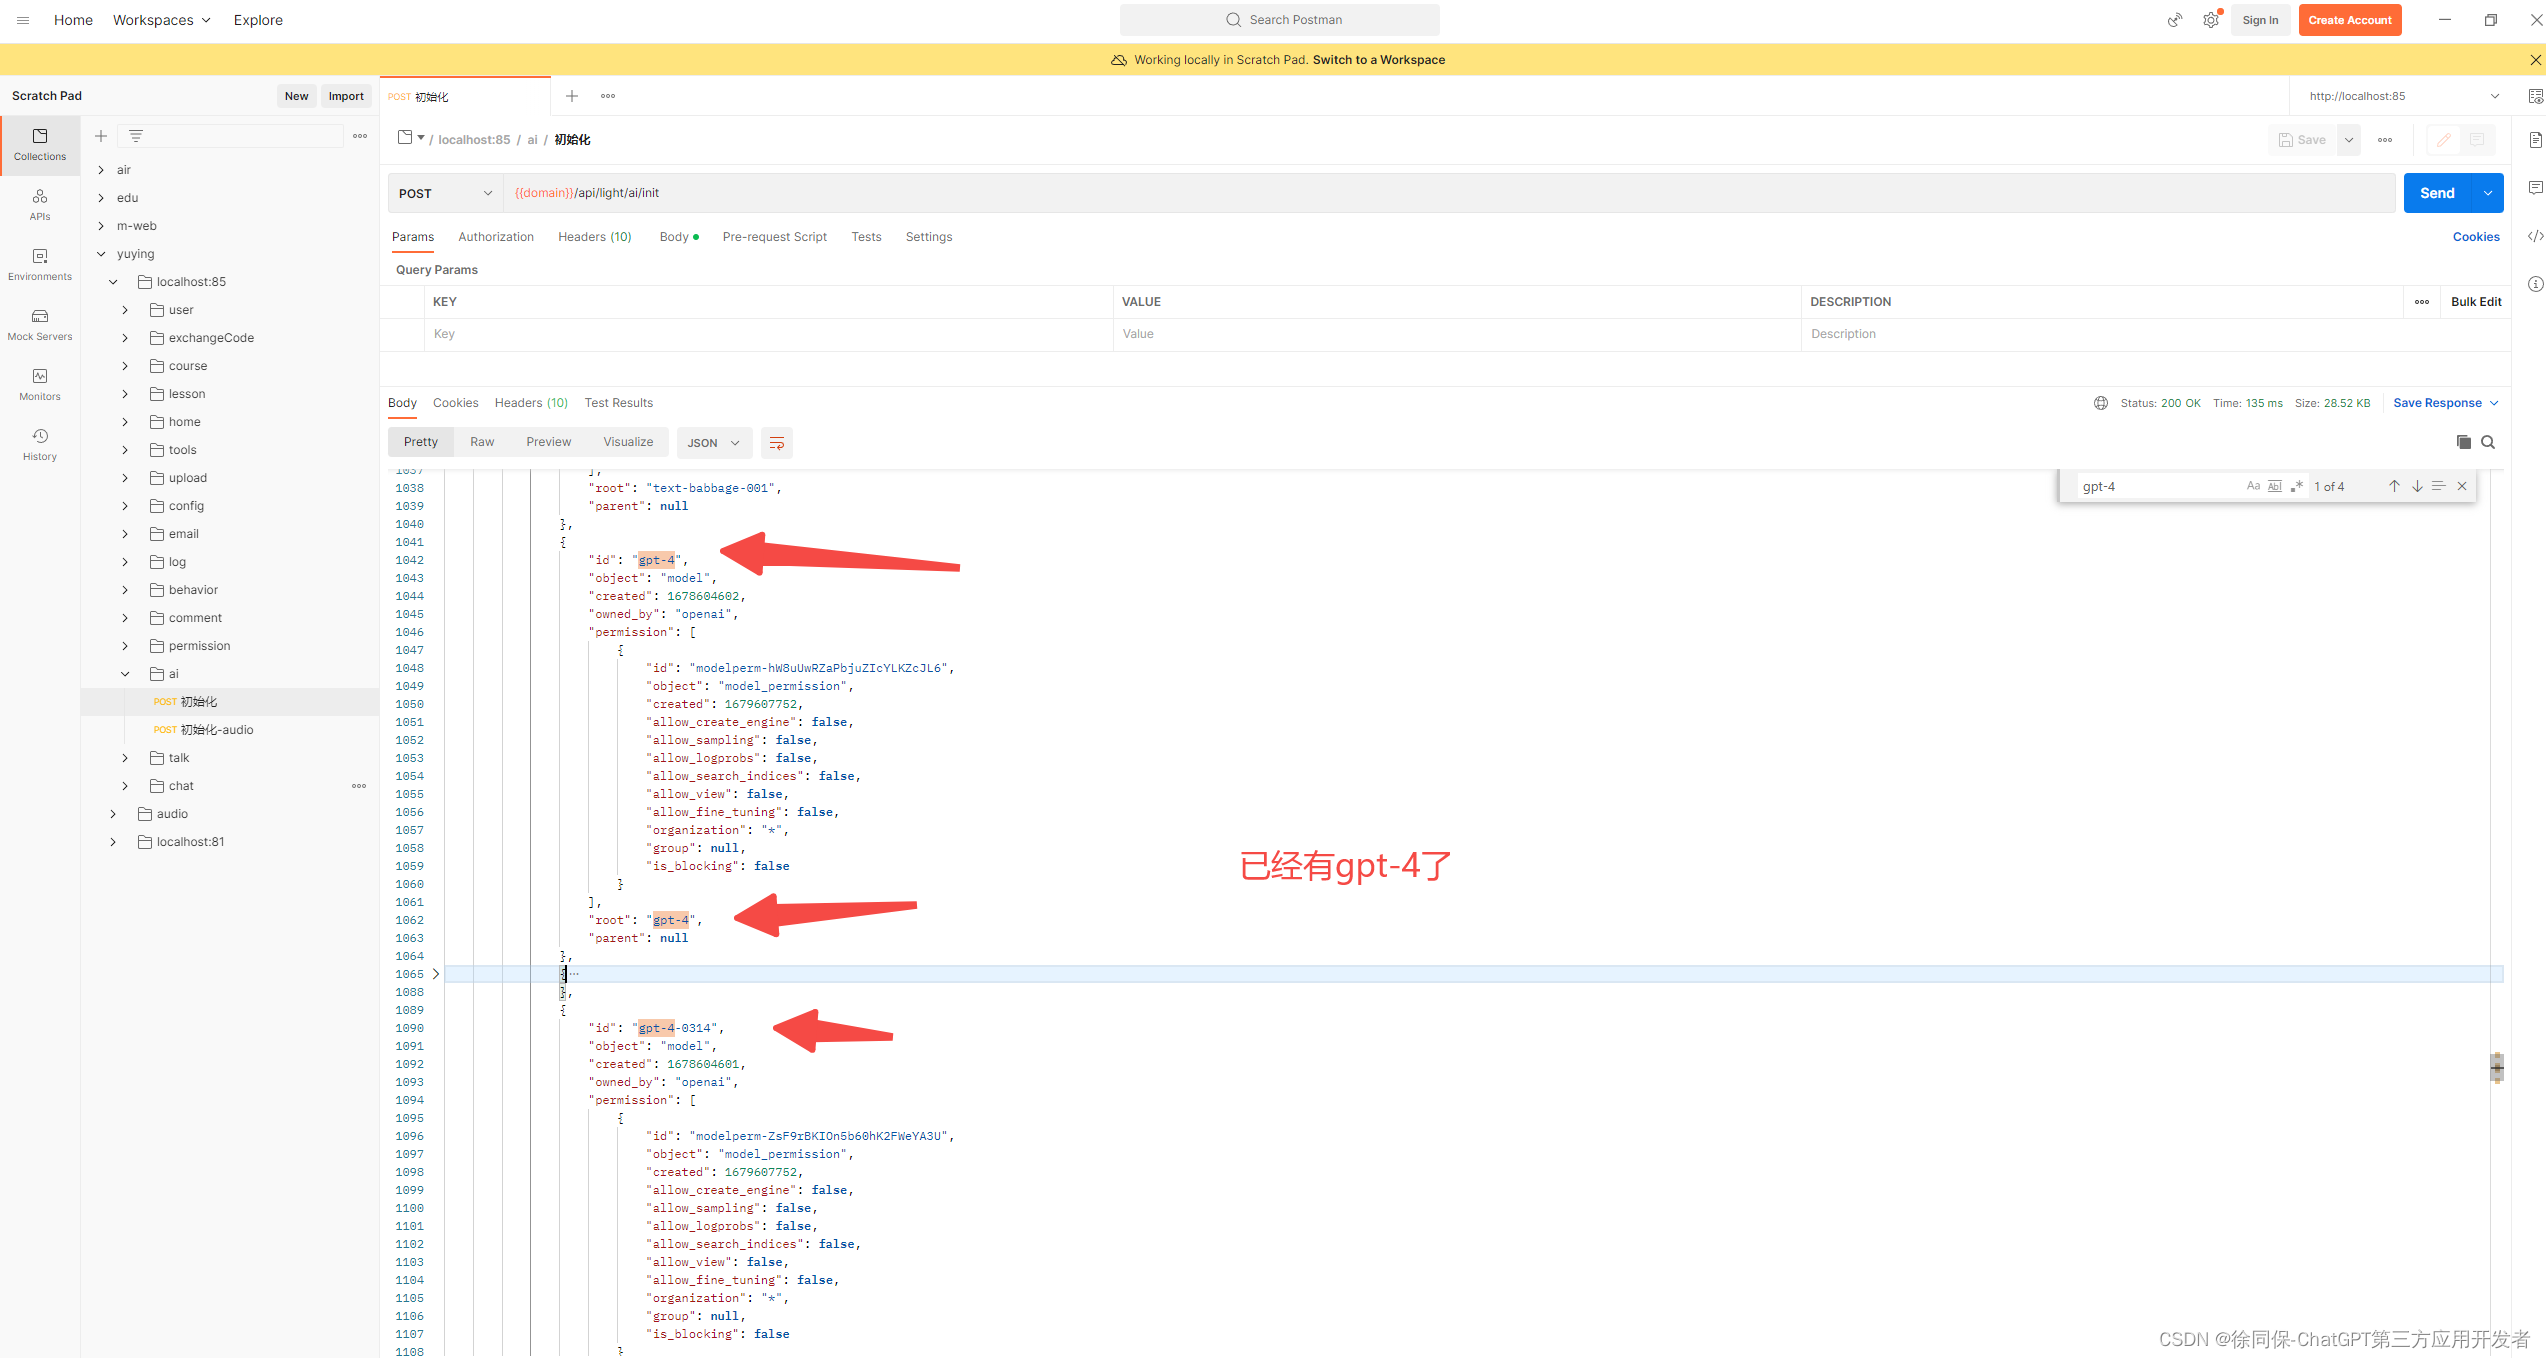Toggle Match Whole Word in find box
The width and height of the screenshot is (2546, 1358).
[2275, 486]
